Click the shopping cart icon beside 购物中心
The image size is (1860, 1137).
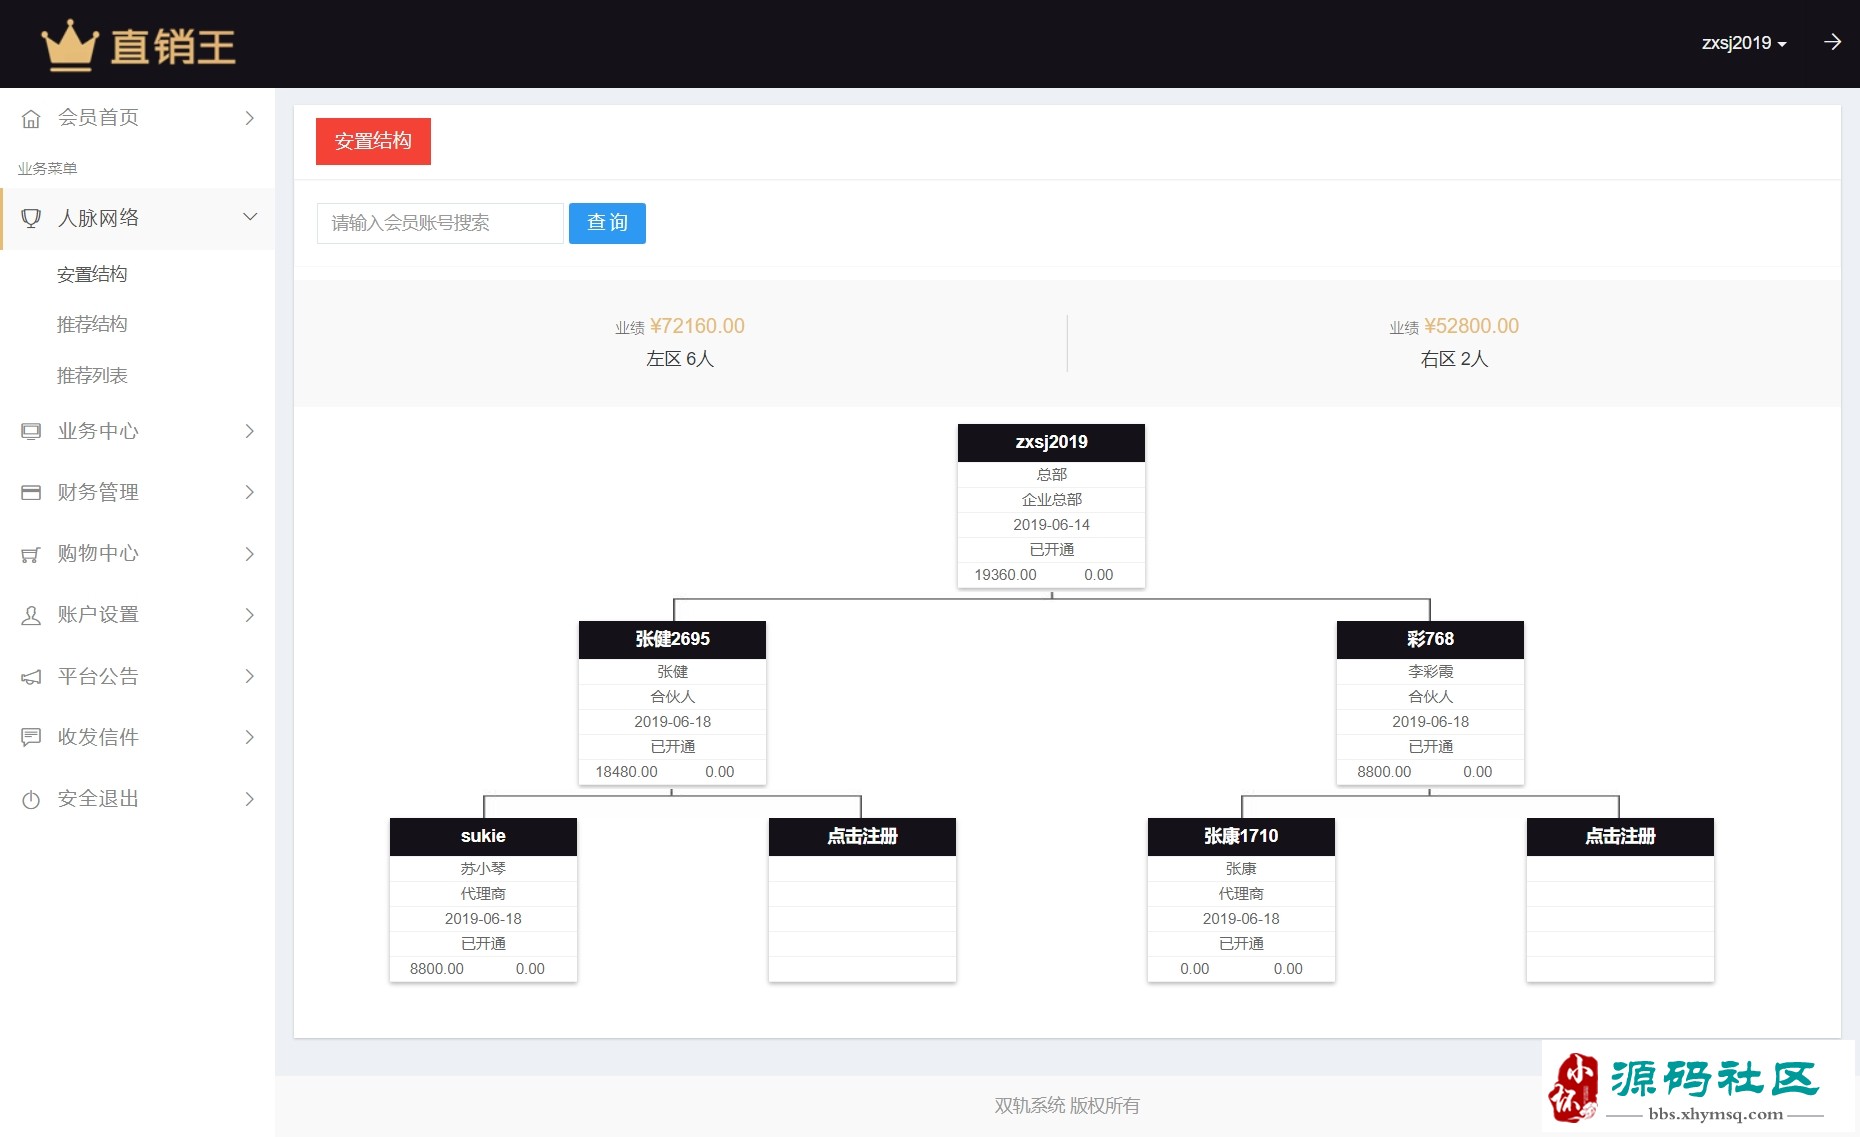click(31, 555)
